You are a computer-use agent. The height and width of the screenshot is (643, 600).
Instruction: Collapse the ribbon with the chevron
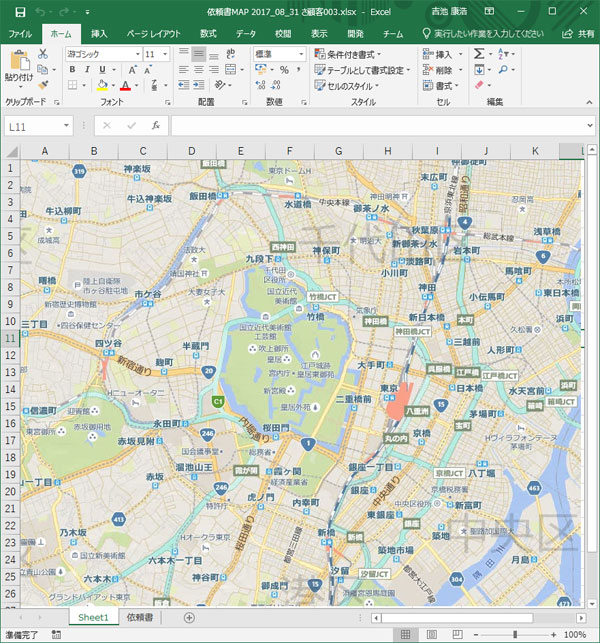pyautogui.click(x=589, y=102)
